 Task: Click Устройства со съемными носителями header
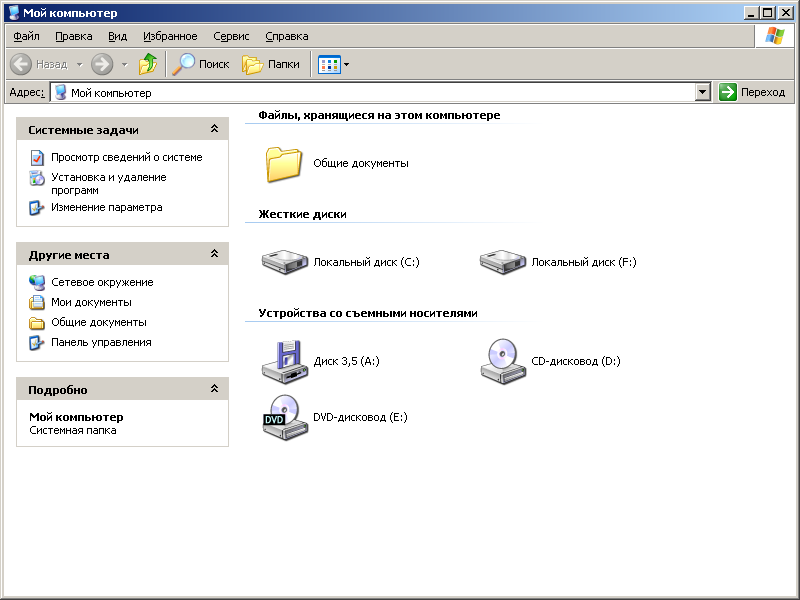(x=368, y=313)
